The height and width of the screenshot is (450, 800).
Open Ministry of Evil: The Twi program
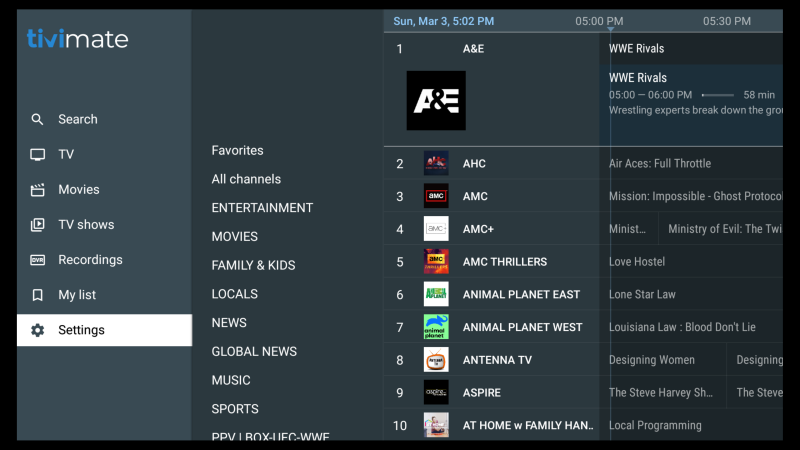tap(725, 229)
